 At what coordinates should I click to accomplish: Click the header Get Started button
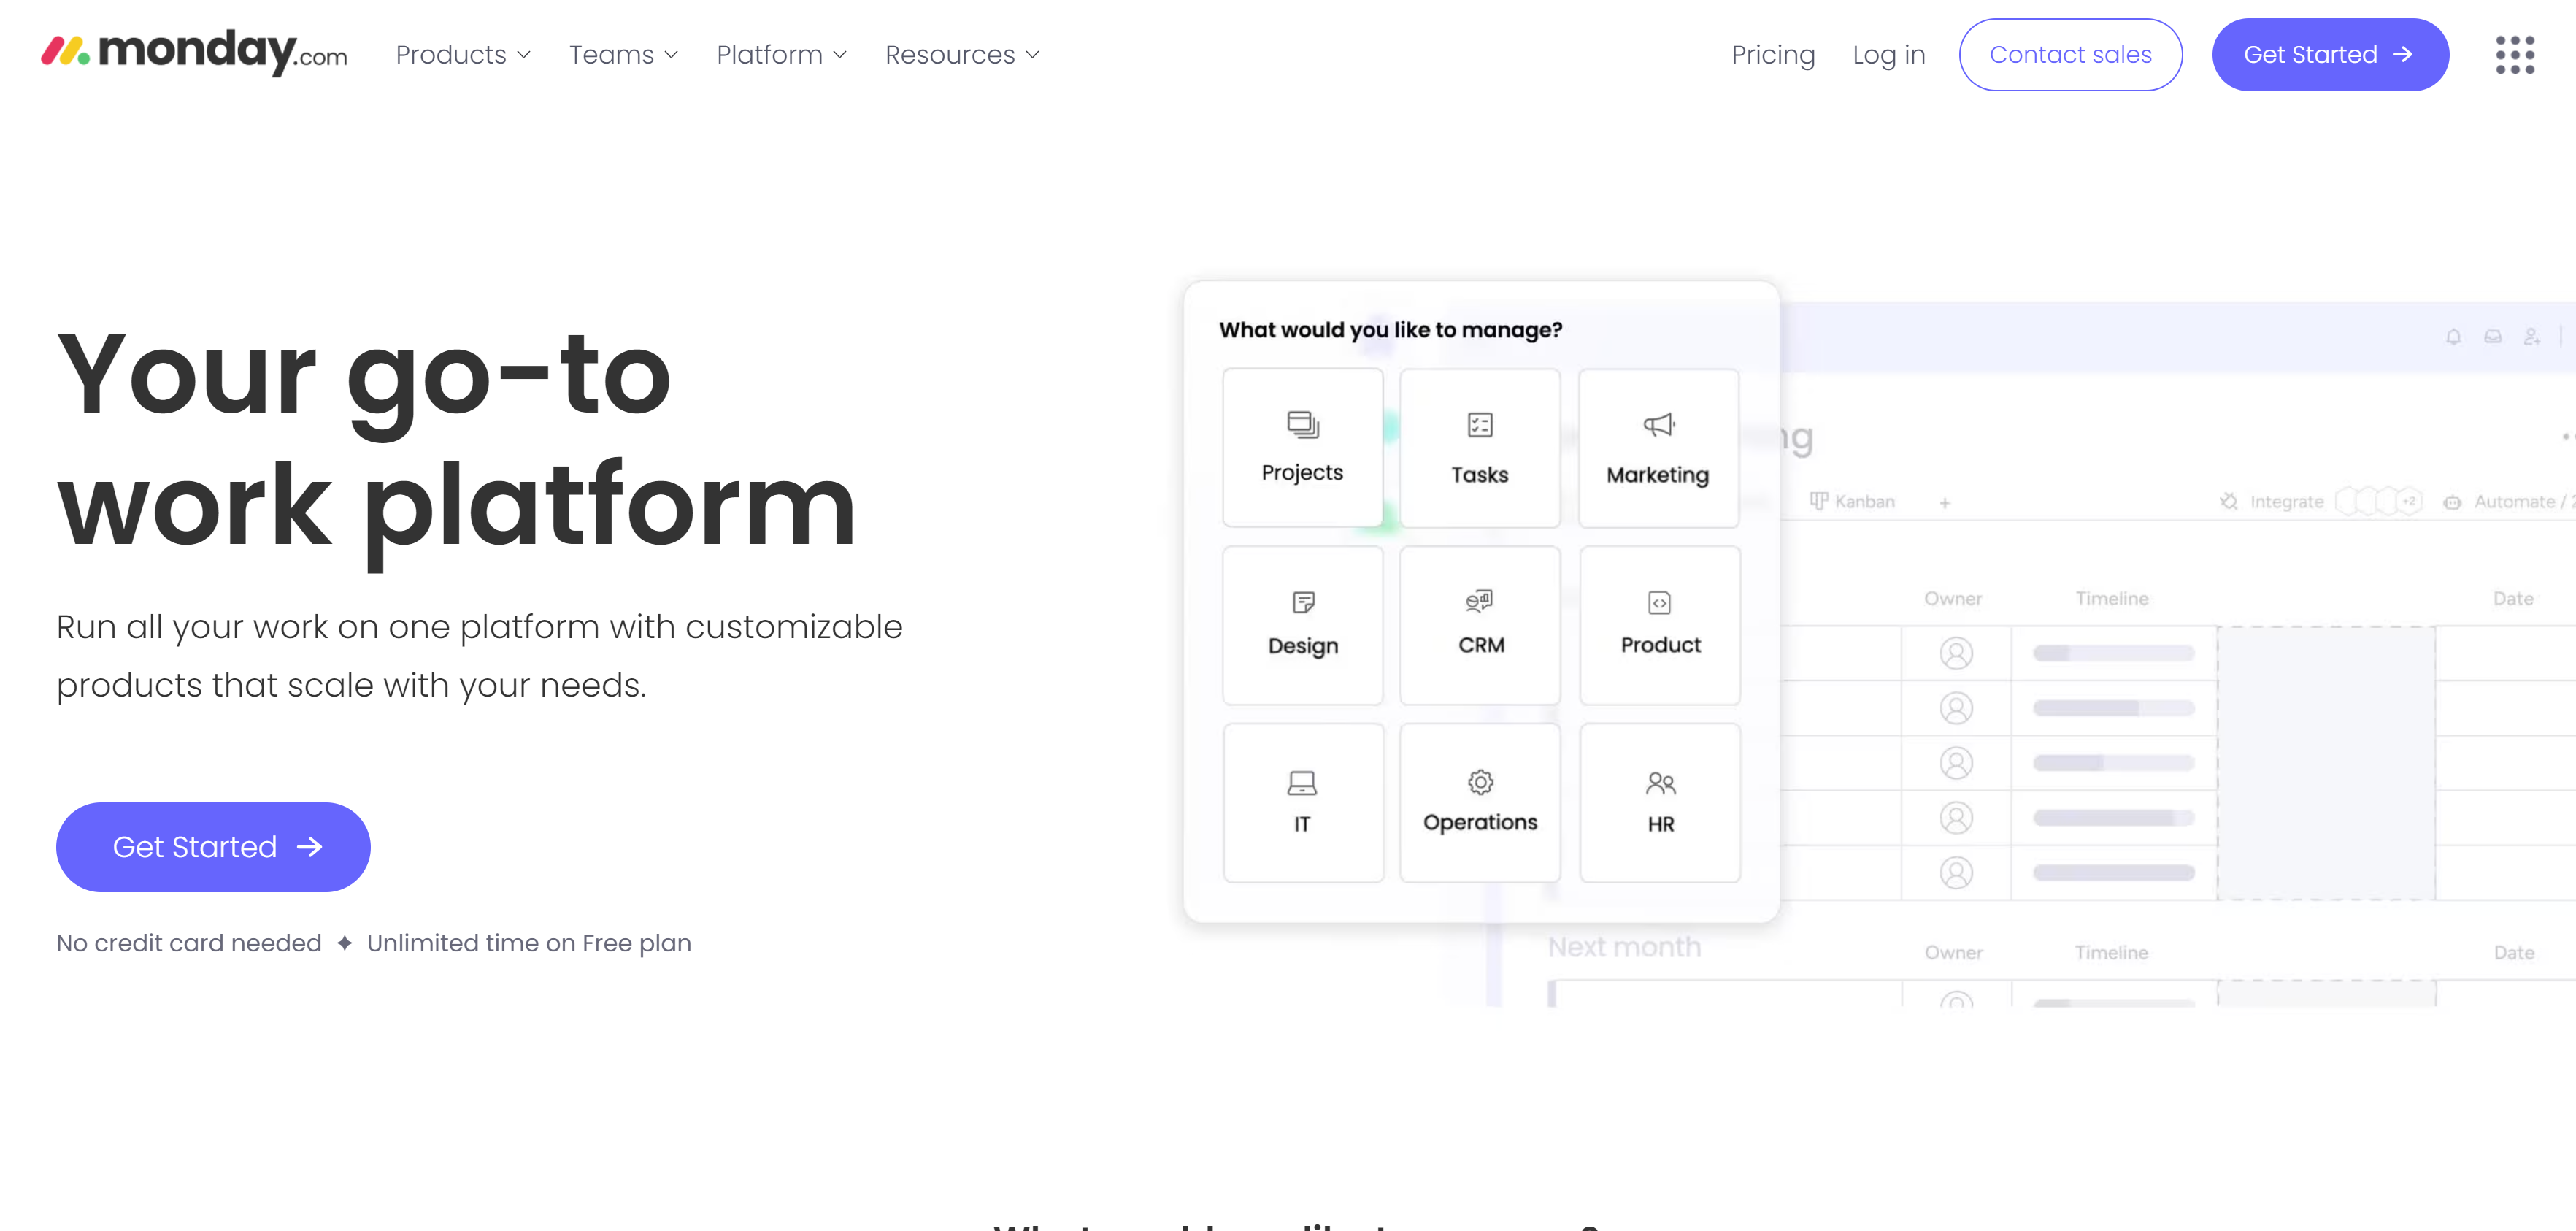coord(2329,55)
